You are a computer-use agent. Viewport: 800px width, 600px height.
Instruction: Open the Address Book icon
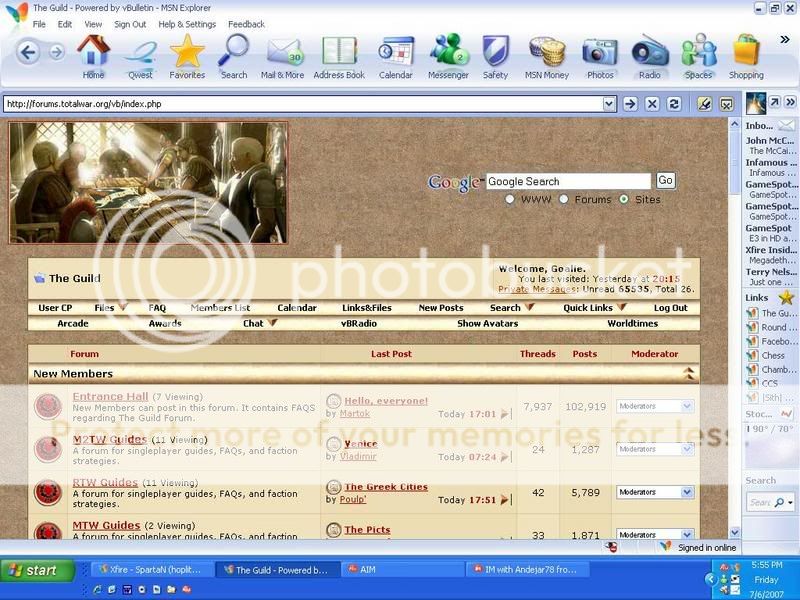click(x=339, y=58)
